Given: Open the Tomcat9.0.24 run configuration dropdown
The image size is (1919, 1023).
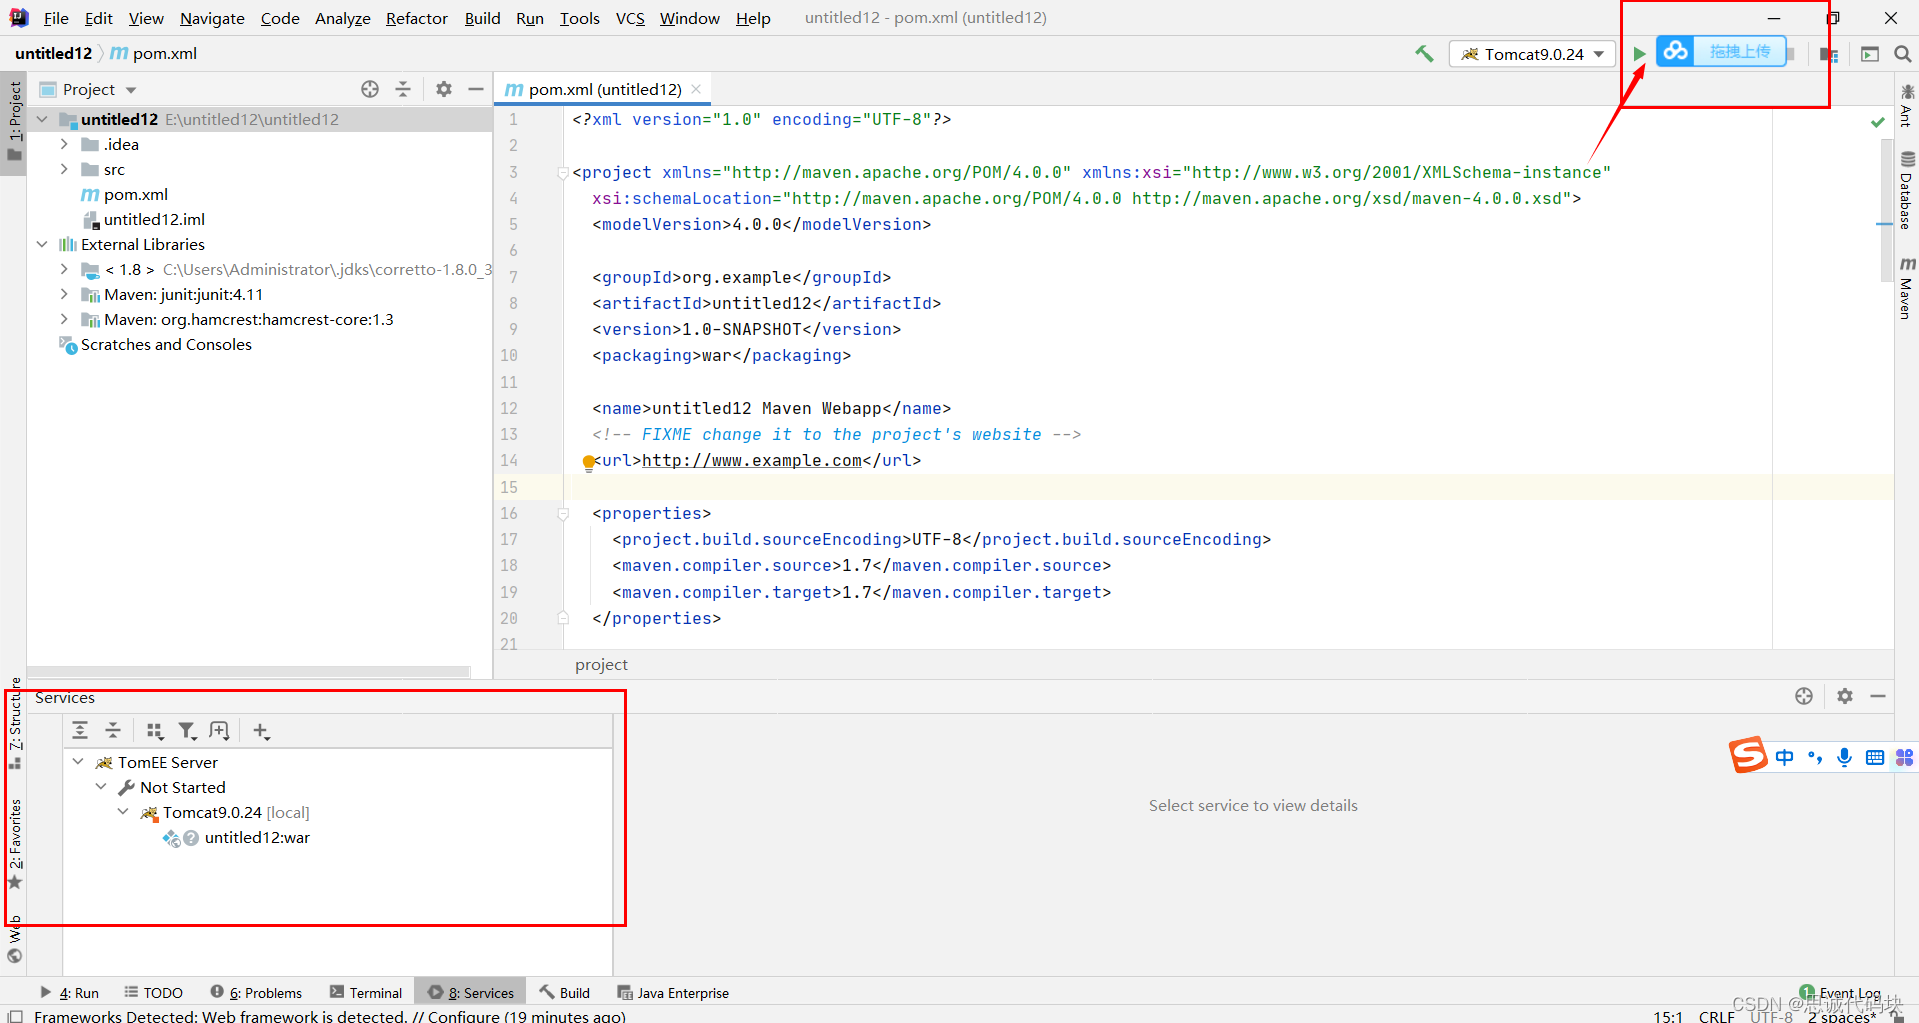Looking at the screenshot, I should click(x=1532, y=54).
